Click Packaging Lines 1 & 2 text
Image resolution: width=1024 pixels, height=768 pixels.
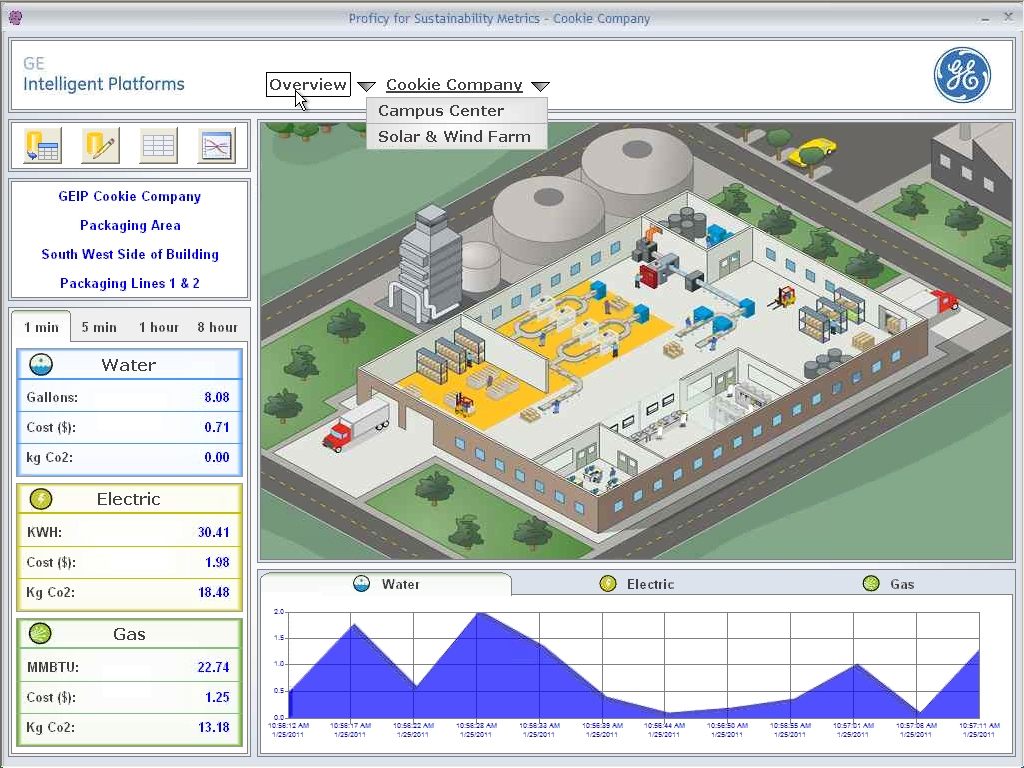[130, 283]
